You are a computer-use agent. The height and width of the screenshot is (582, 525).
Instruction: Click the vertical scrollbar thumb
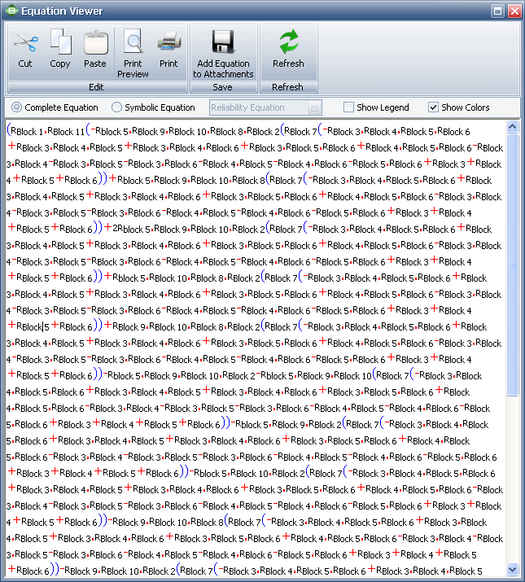click(512, 265)
